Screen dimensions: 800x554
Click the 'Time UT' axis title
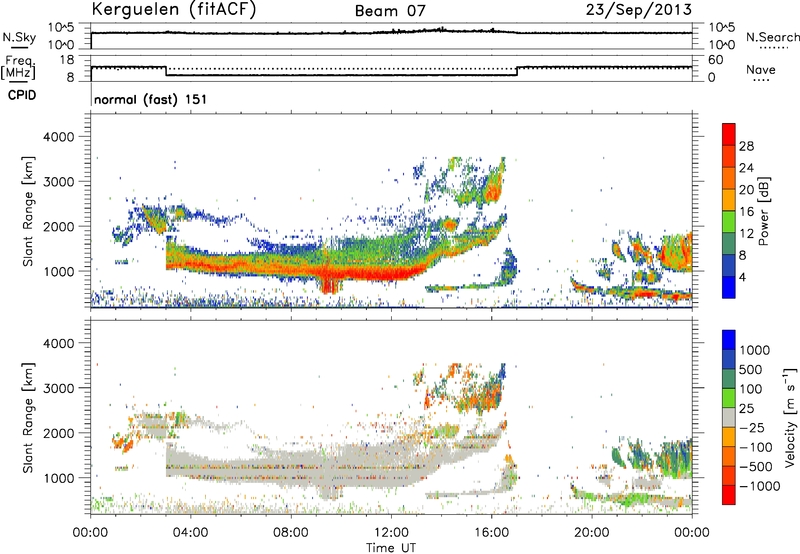(x=391, y=548)
